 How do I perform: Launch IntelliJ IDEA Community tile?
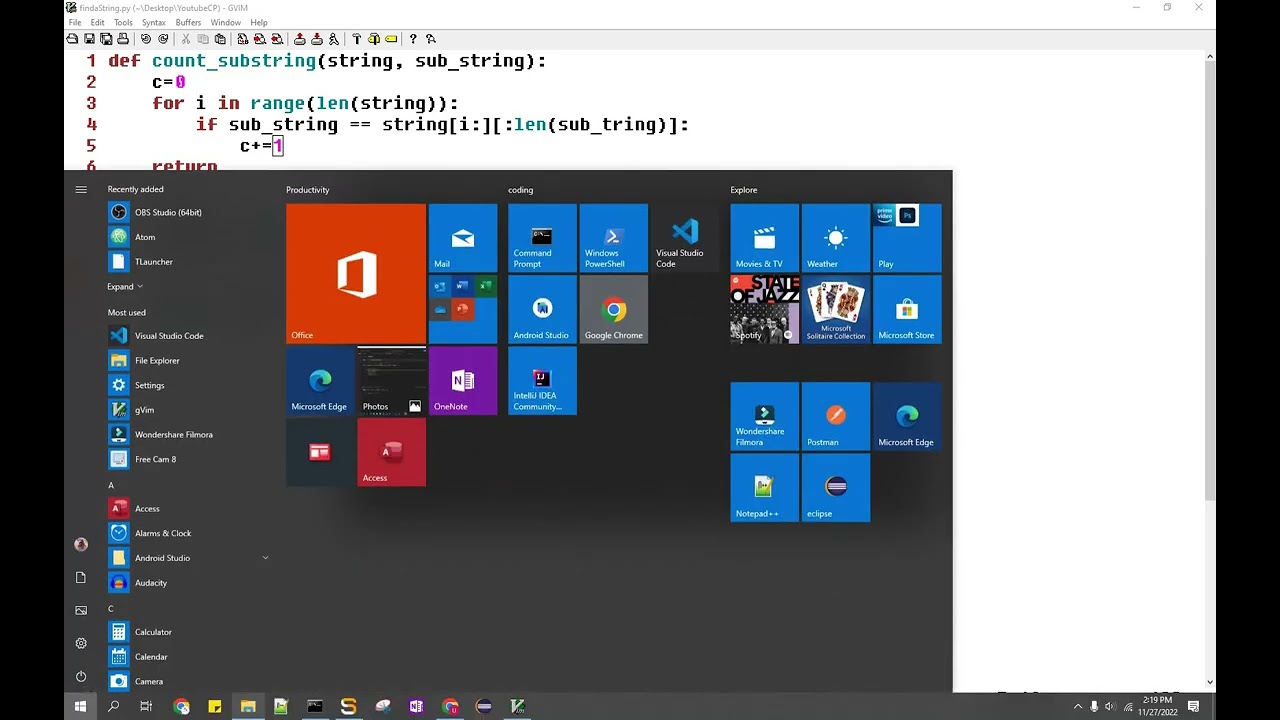542,381
